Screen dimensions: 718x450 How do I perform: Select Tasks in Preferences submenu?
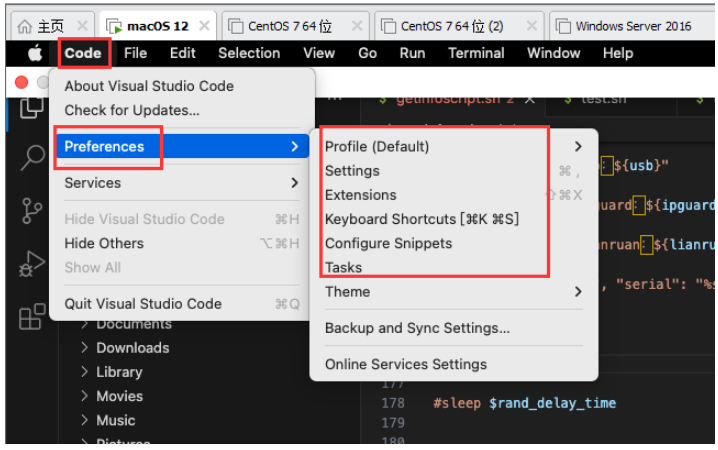coord(454,268)
